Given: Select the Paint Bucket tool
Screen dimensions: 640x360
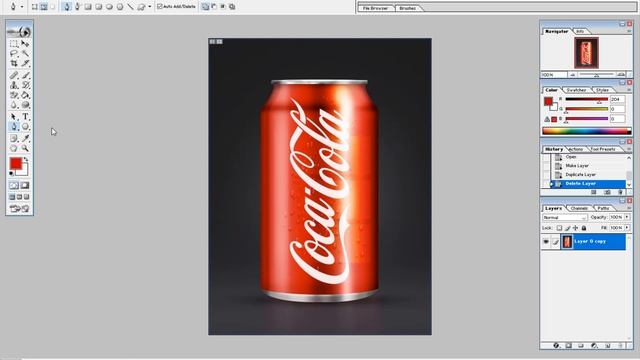Looking at the screenshot, I should 25,95.
